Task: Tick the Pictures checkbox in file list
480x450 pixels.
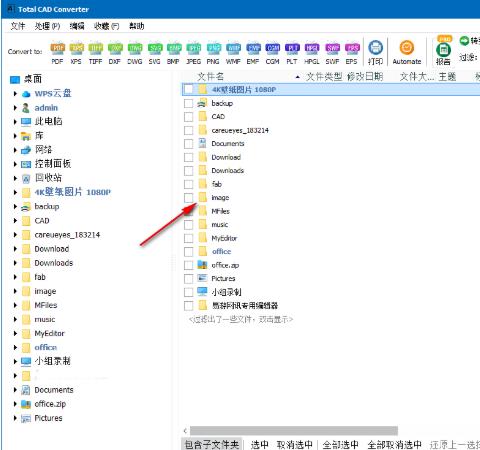Action: 189,278
